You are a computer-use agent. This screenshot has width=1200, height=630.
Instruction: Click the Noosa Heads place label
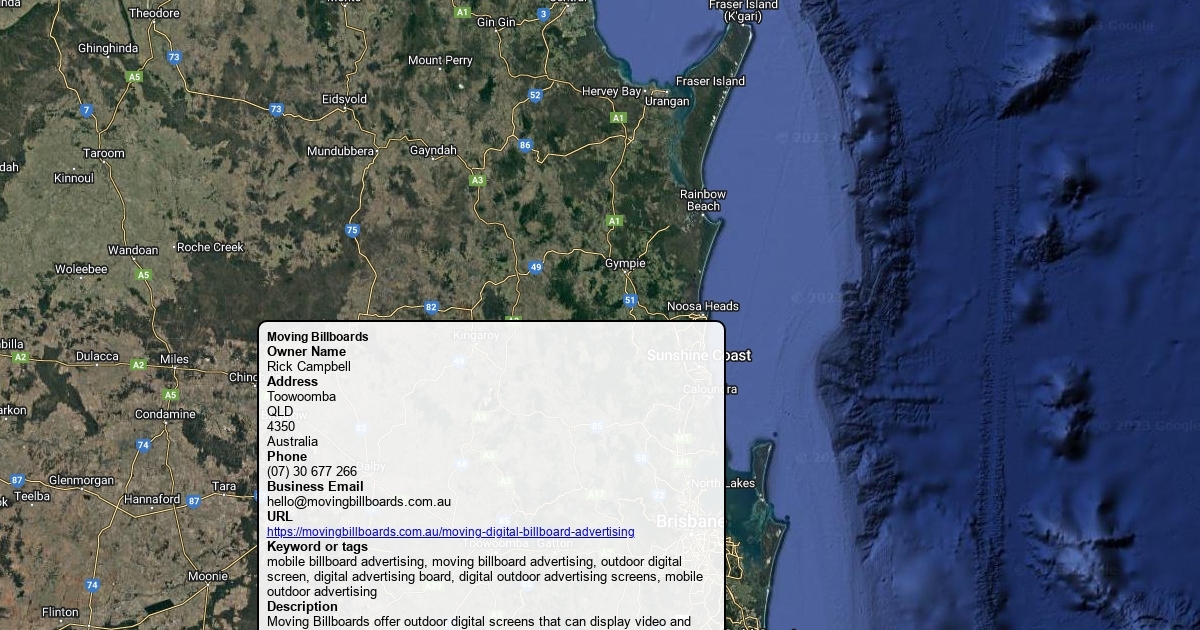[702, 307]
